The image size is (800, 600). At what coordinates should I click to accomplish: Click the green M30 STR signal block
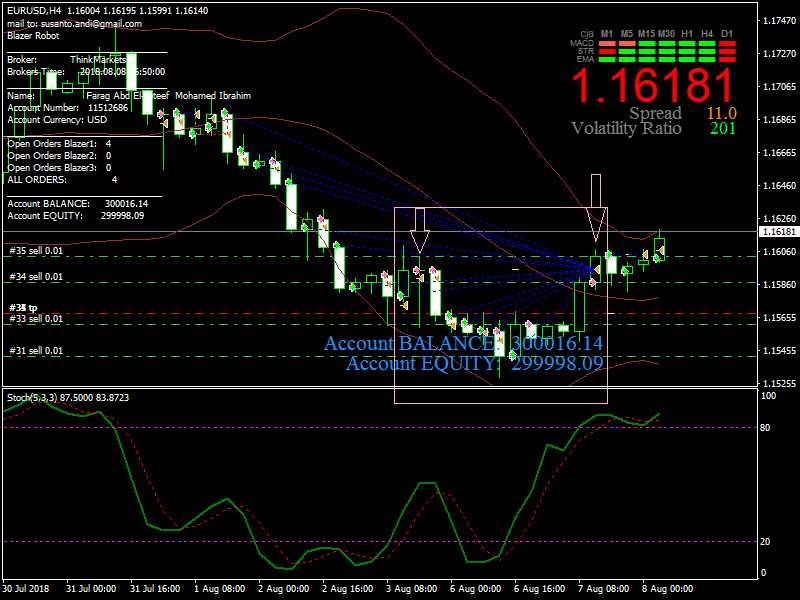pos(667,52)
